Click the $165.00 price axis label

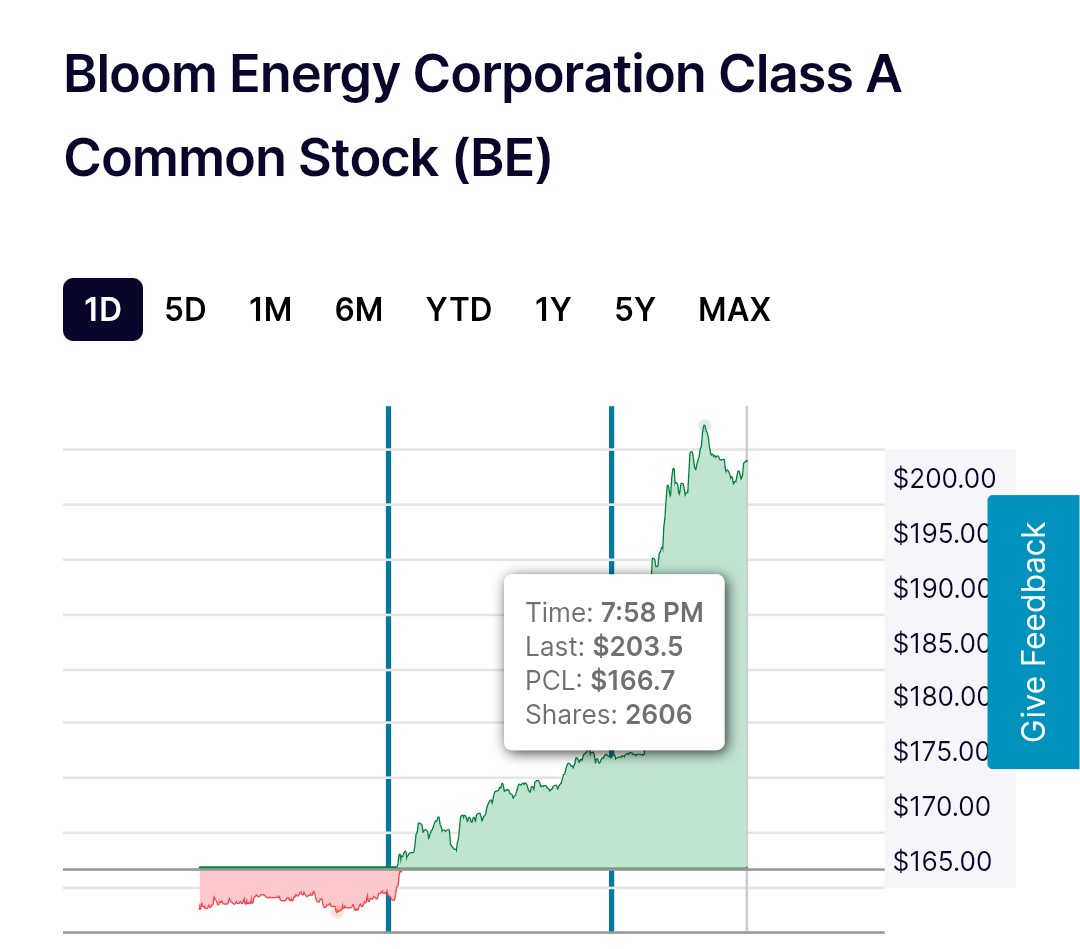click(x=943, y=861)
